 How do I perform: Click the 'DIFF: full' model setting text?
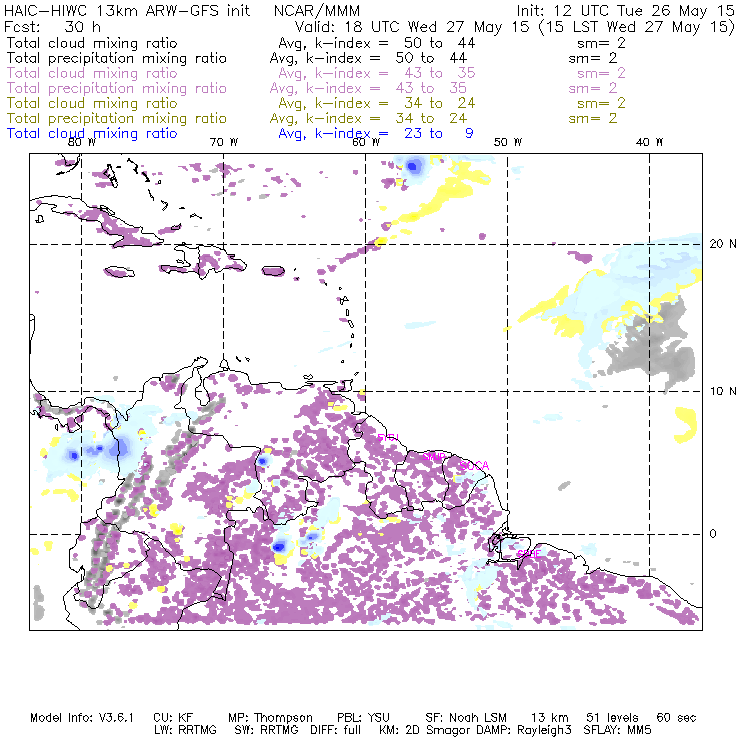pyautogui.click(x=336, y=730)
